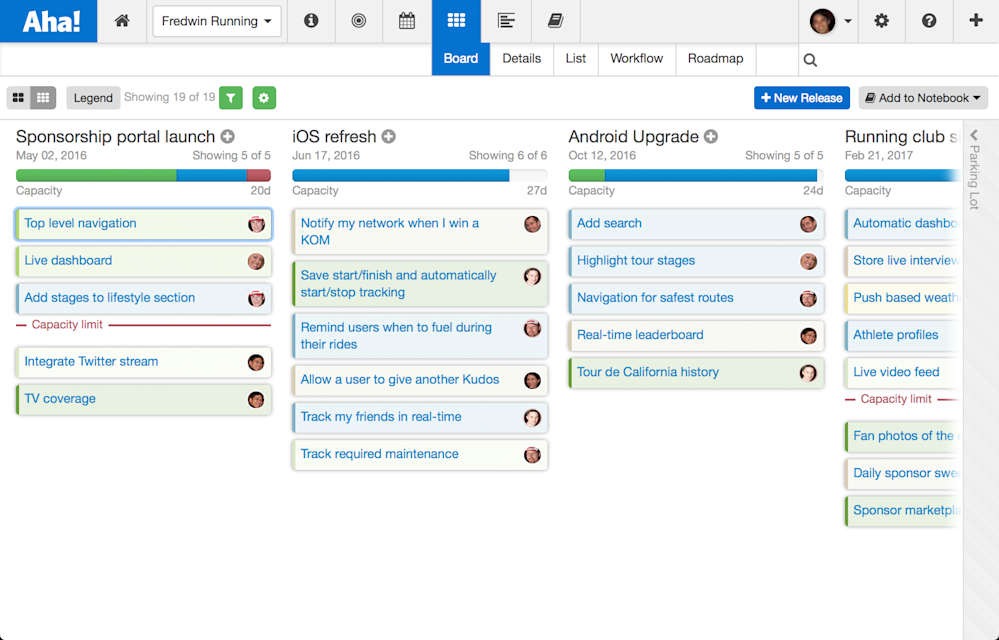Image resolution: width=999 pixels, height=640 pixels.
Task: Open the Releases calendar icon
Action: 406,21
